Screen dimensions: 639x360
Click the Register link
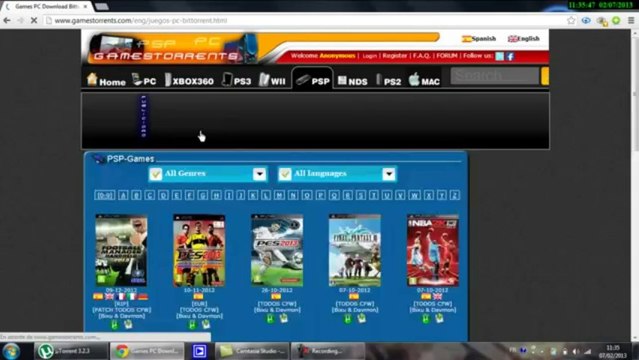[x=394, y=55]
